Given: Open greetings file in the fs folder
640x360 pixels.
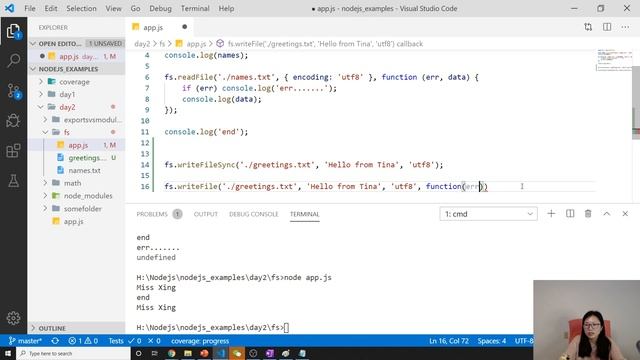Looking at the screenshot, I should click(x=87, y=158).
